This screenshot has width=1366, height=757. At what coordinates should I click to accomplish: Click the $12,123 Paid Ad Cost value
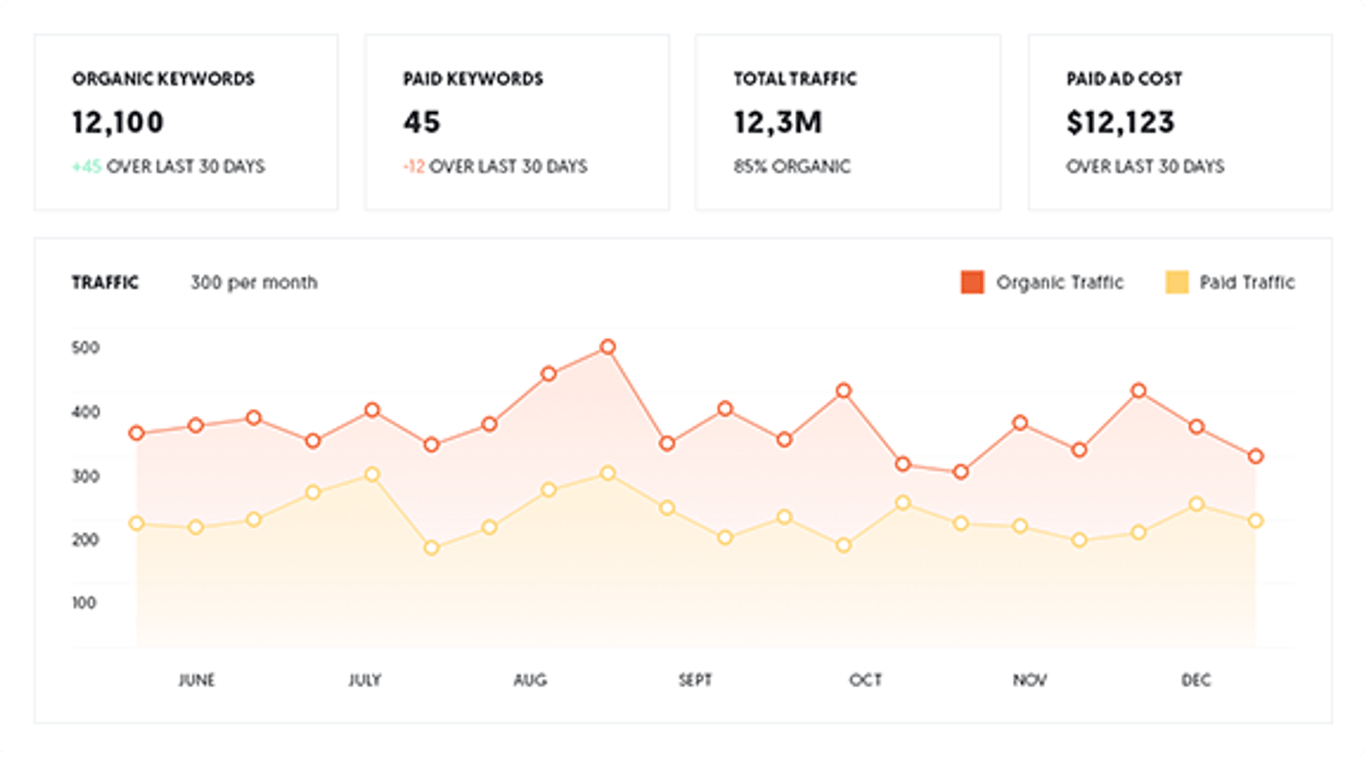(1121, 121)
